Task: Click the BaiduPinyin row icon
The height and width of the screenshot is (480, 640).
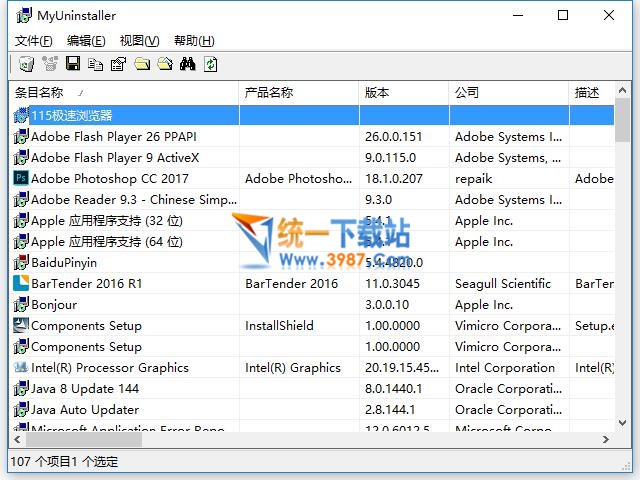Action: 21,262
